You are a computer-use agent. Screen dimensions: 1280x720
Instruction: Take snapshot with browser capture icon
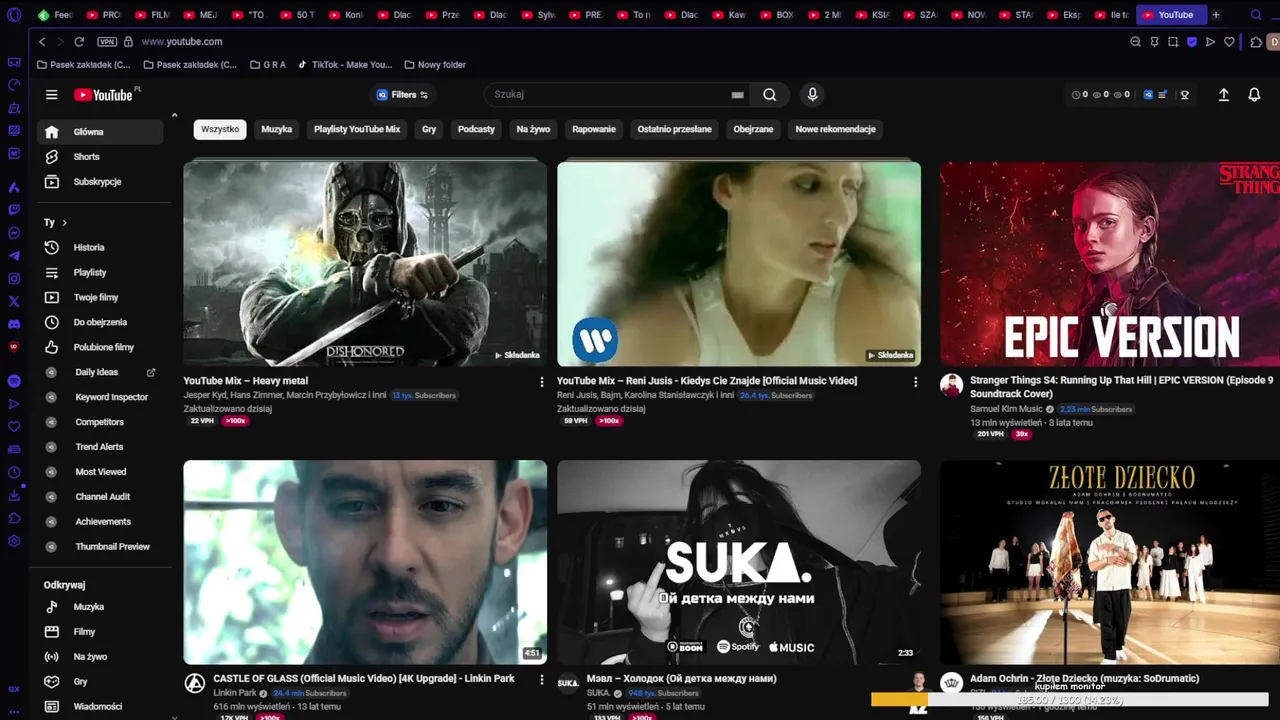[x=1172, y=42]
